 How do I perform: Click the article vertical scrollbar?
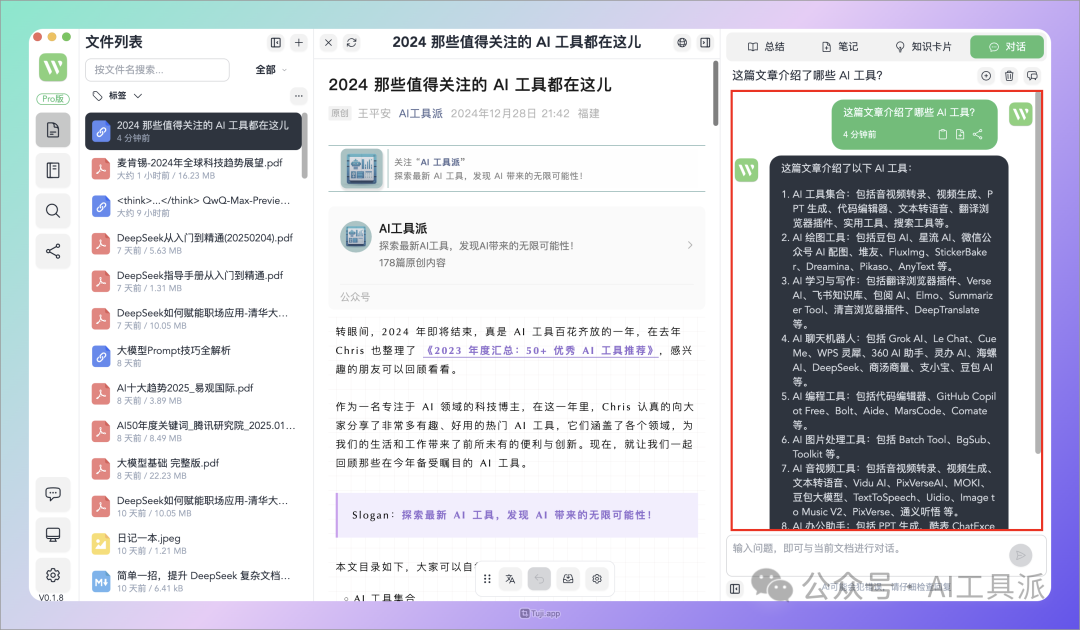715,93
